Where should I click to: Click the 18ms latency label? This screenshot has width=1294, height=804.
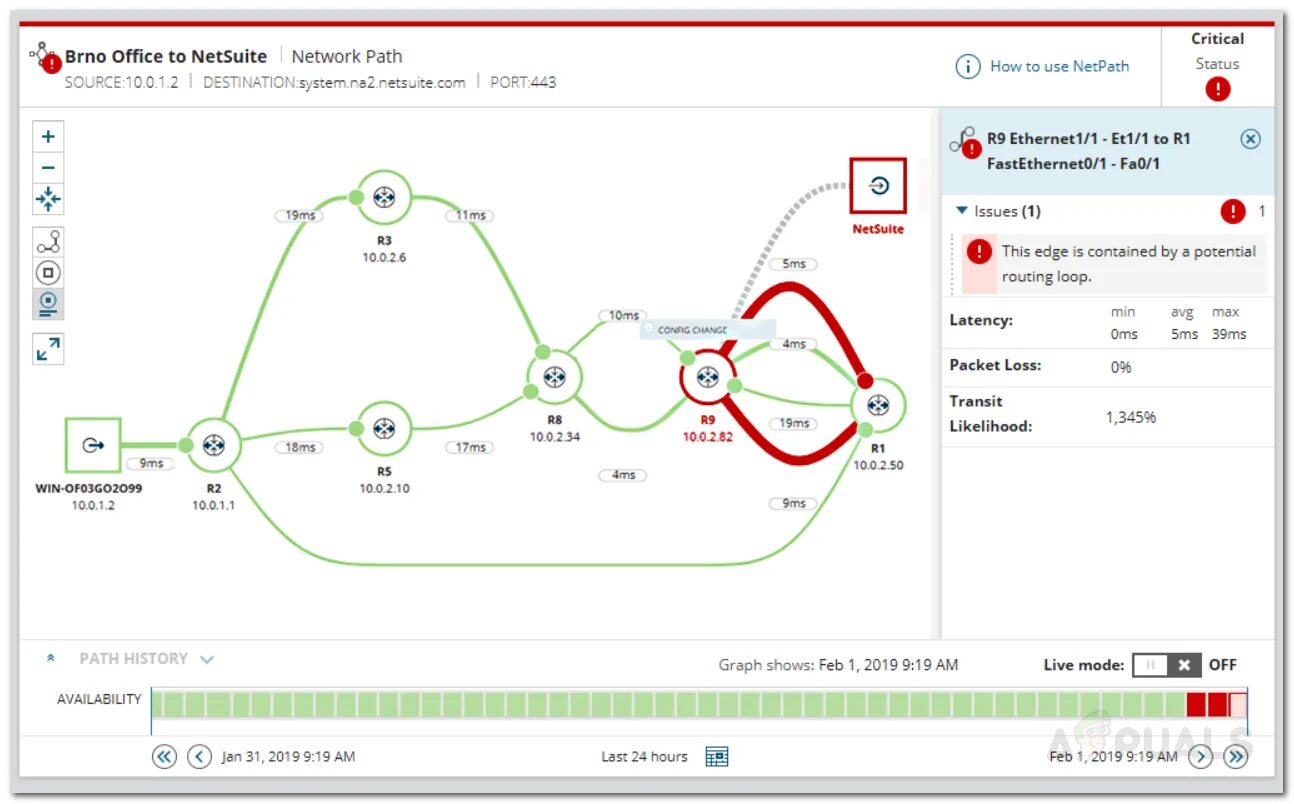tap(300, 447)
